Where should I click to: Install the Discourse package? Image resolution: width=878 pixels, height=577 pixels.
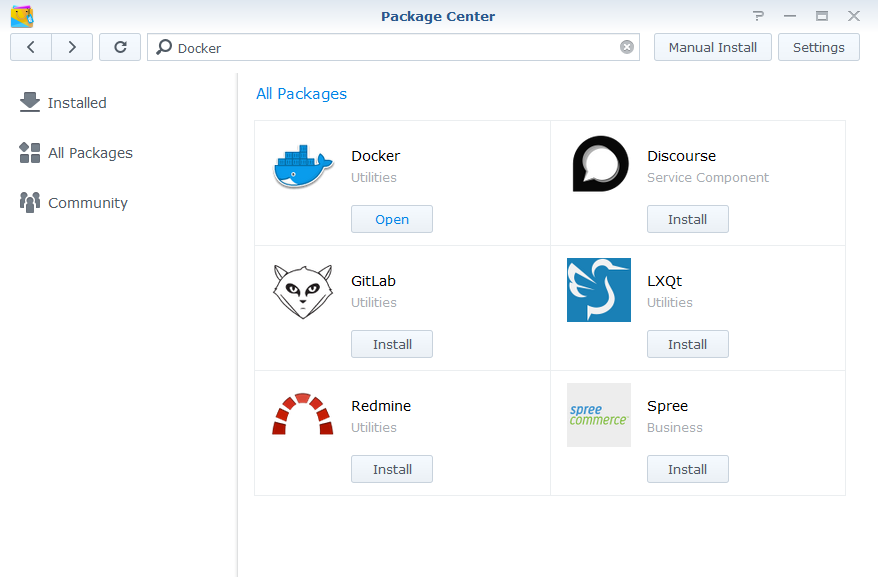tap(688, 219)
